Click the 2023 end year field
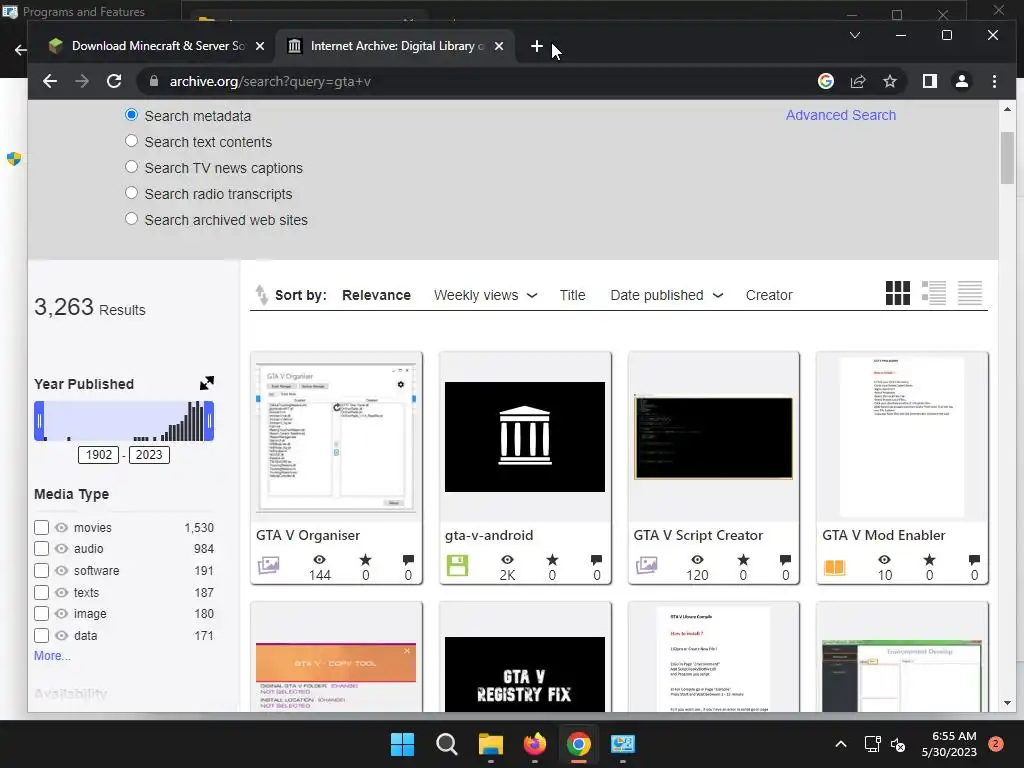1024x768 pixels. pos(149,455)
